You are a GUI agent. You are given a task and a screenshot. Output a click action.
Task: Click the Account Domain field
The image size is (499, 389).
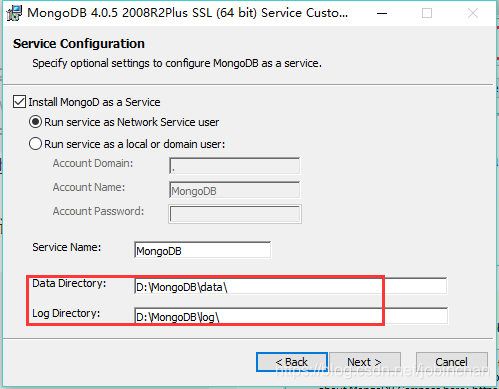coord(235,166)
